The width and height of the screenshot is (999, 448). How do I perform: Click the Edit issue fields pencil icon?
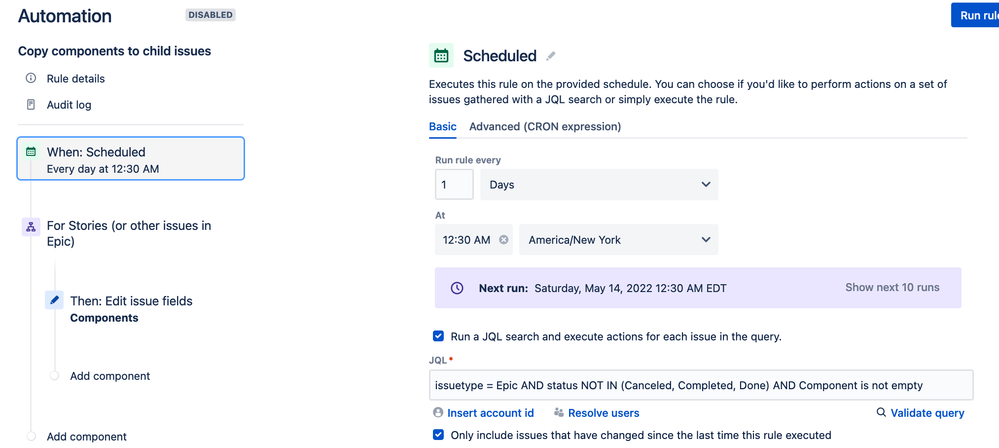pyautogui.click(x=54, y=301)
